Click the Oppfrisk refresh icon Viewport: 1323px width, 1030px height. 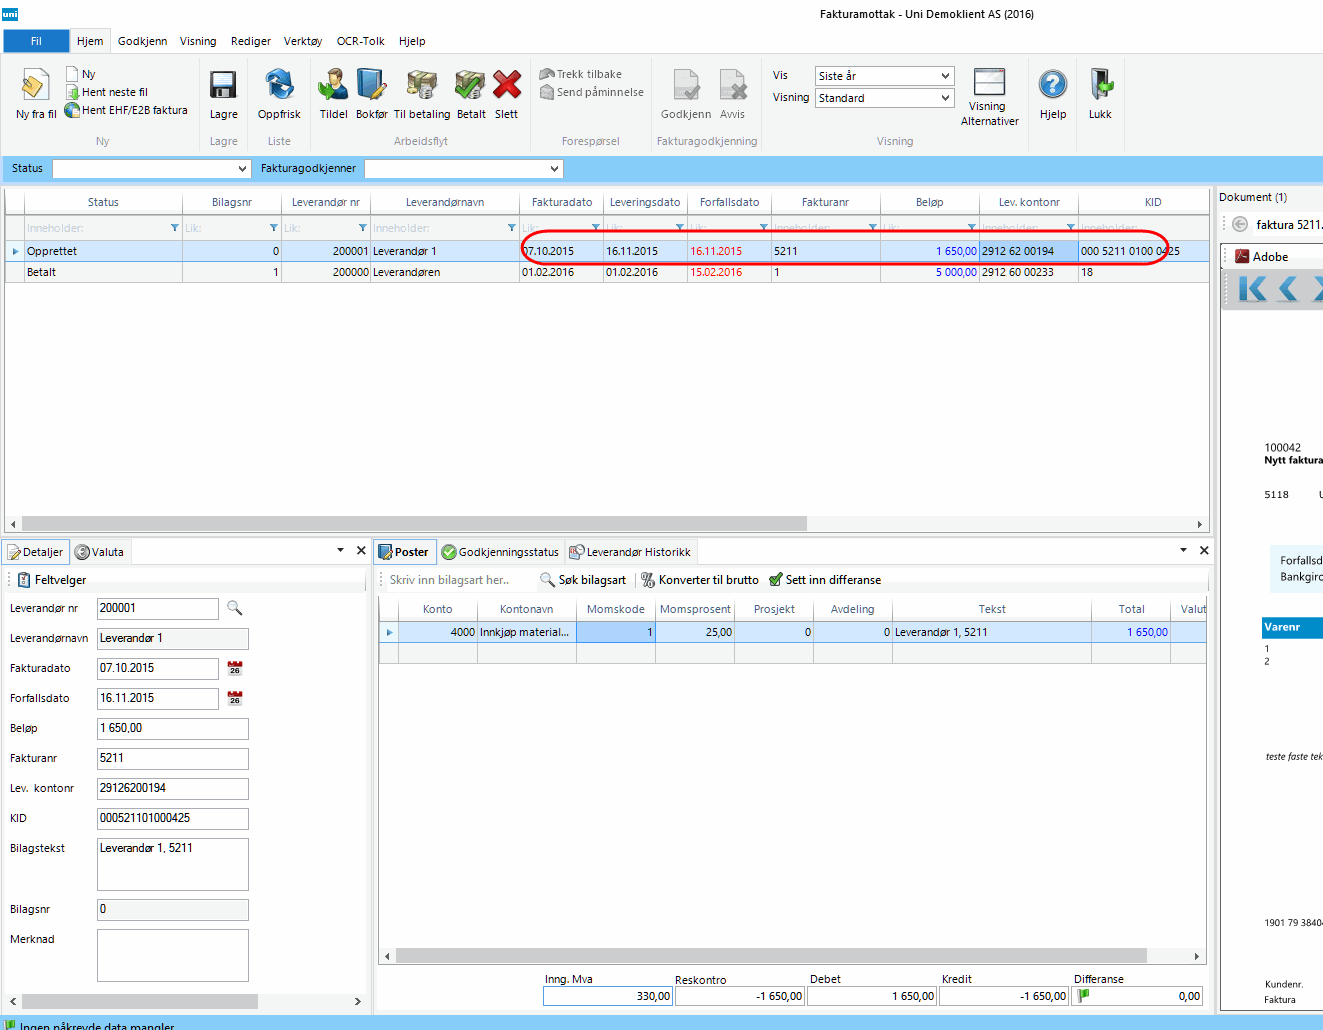tap(279, 86)
